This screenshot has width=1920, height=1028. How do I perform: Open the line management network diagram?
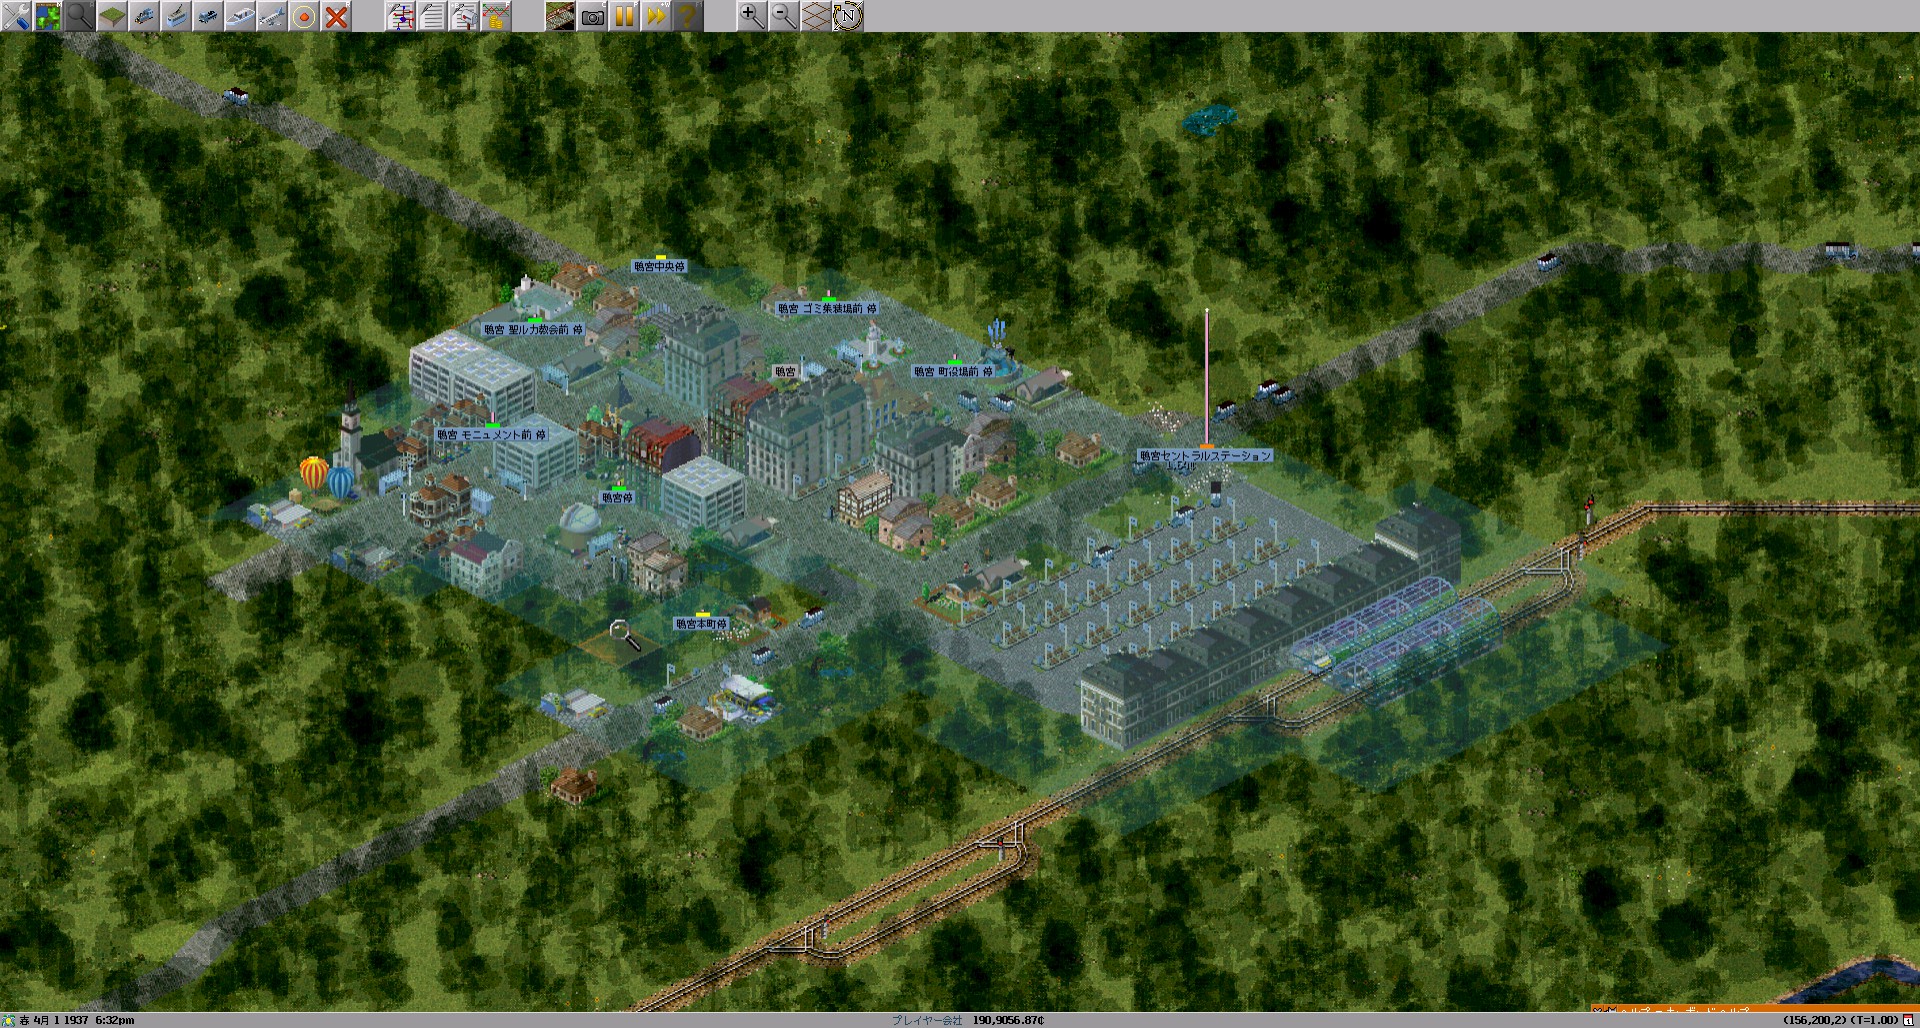tap(400, 16)
